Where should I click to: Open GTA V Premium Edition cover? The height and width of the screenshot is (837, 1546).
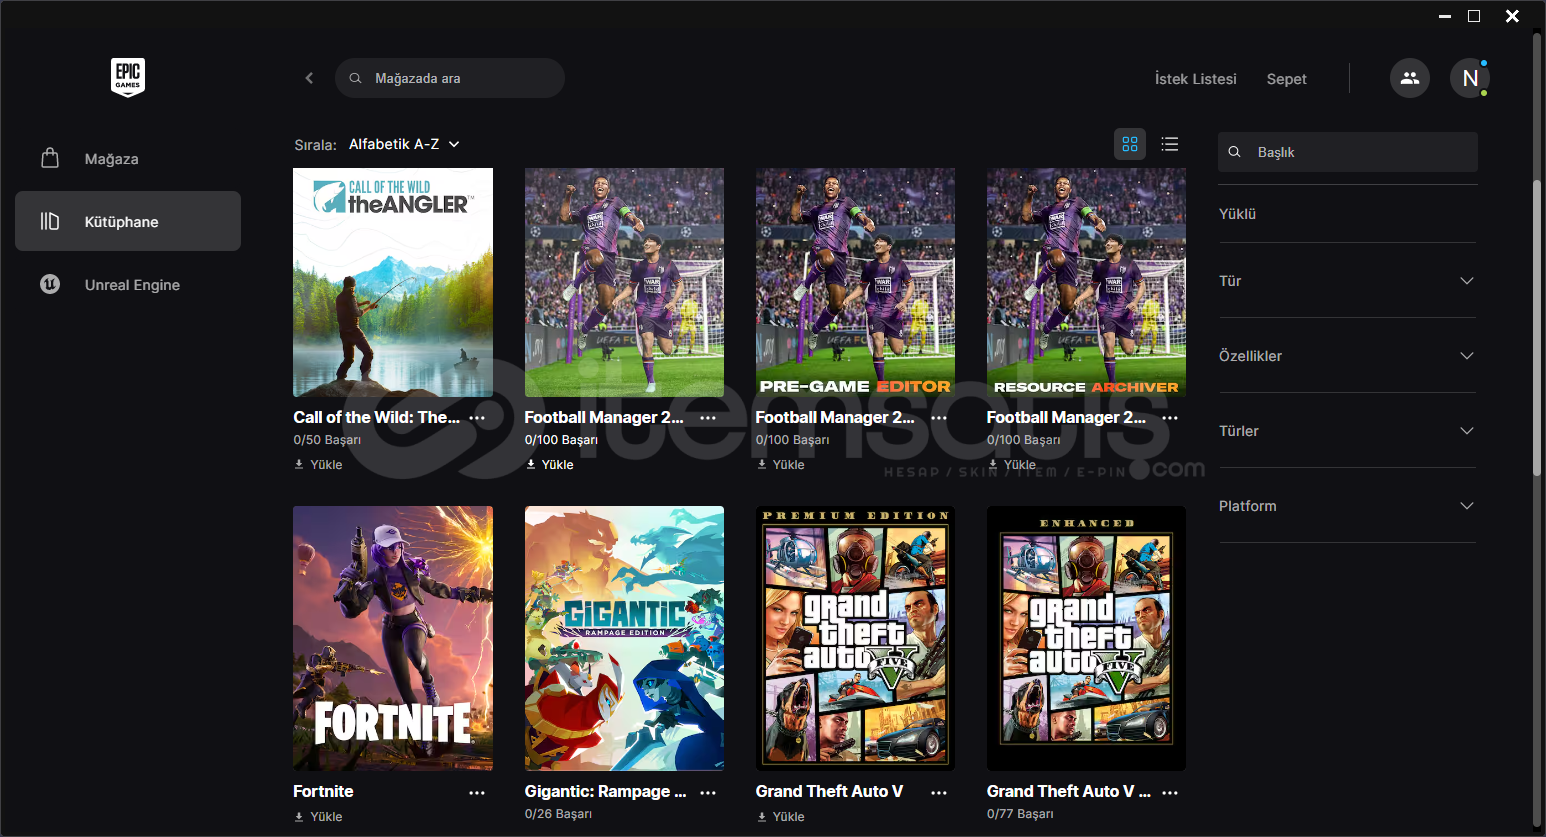(855, 638)
